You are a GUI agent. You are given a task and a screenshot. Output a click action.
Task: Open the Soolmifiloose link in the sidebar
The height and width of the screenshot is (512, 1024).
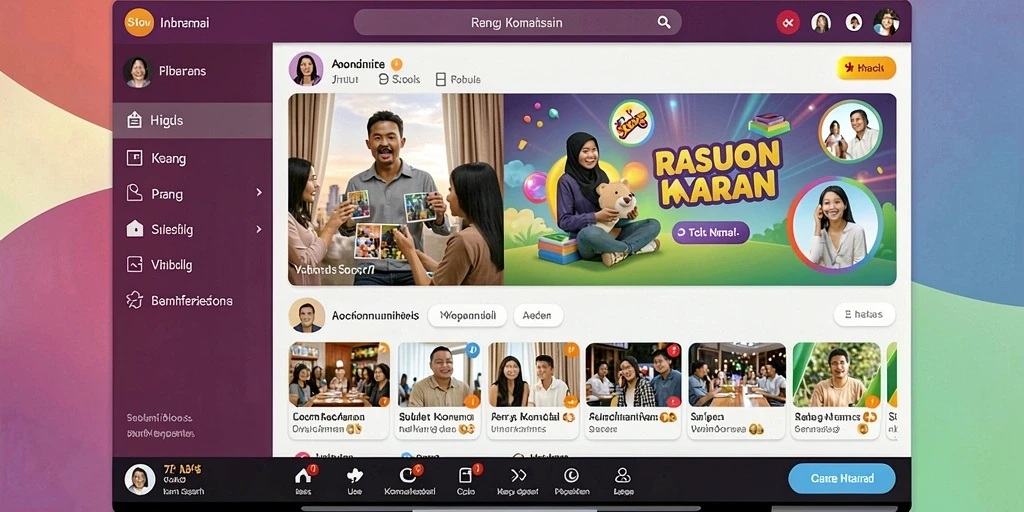pos(160,417)
